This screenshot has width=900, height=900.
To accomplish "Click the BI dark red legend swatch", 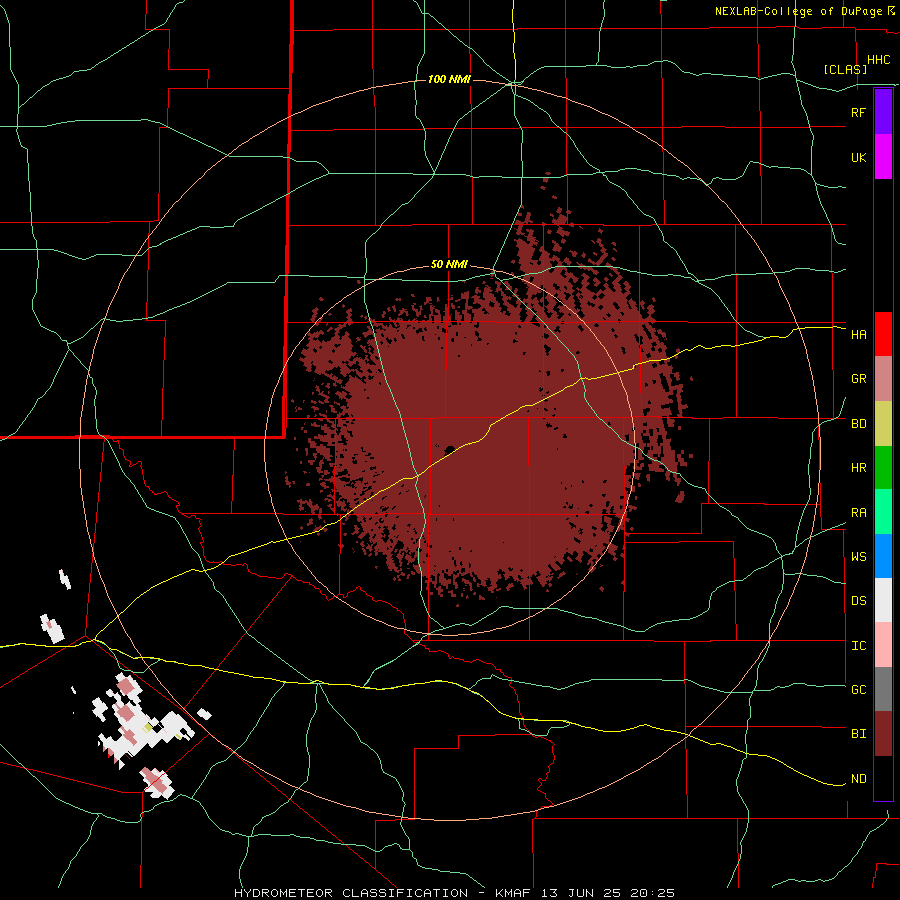I will point(883,734).
